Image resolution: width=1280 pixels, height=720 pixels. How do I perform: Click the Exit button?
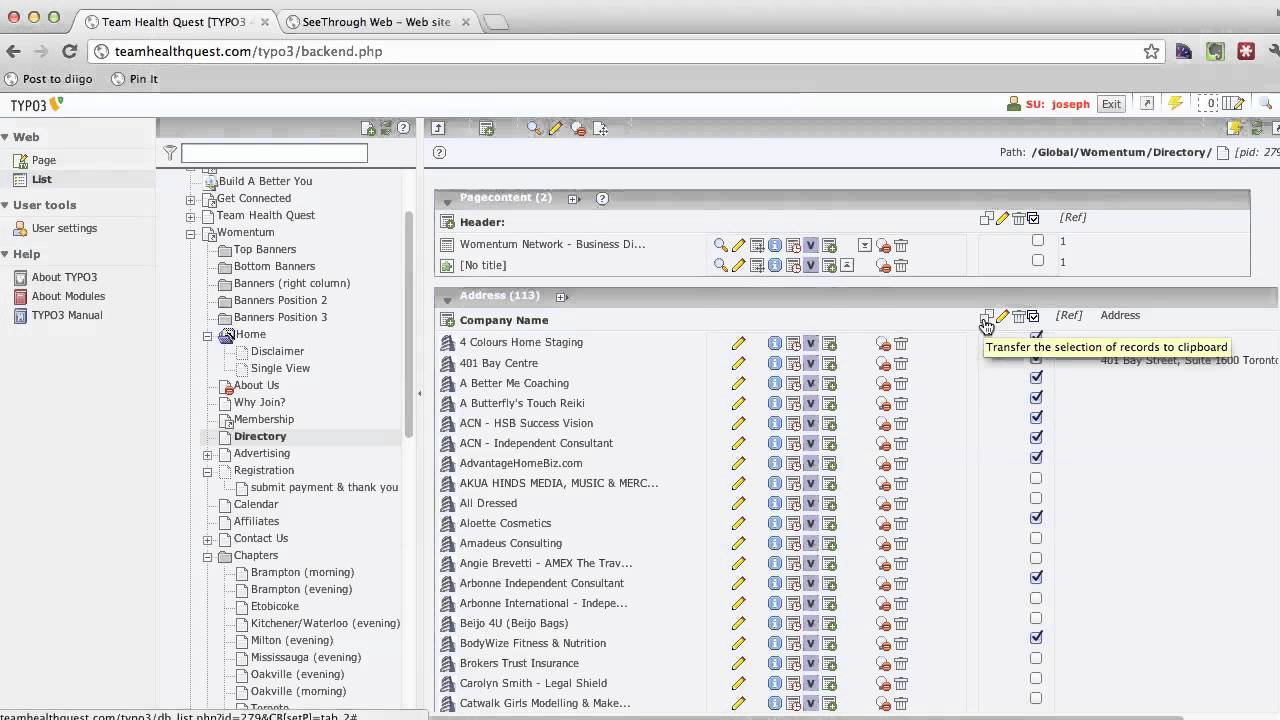tap(1111, 103)
